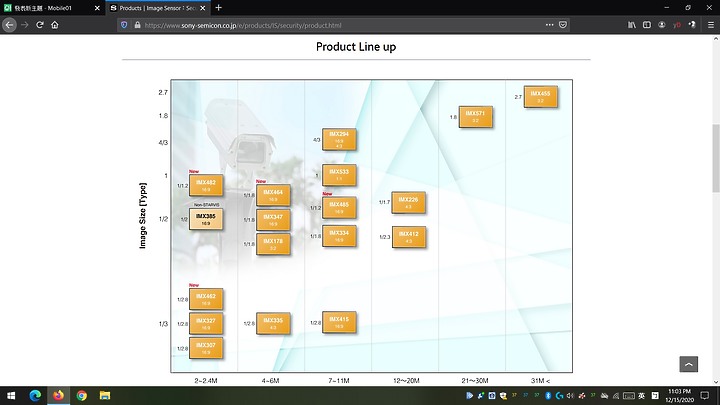This screenshot has height=405, width=720.
Task: Open the IMX334 product box
Action: click(x=339, y=236)
